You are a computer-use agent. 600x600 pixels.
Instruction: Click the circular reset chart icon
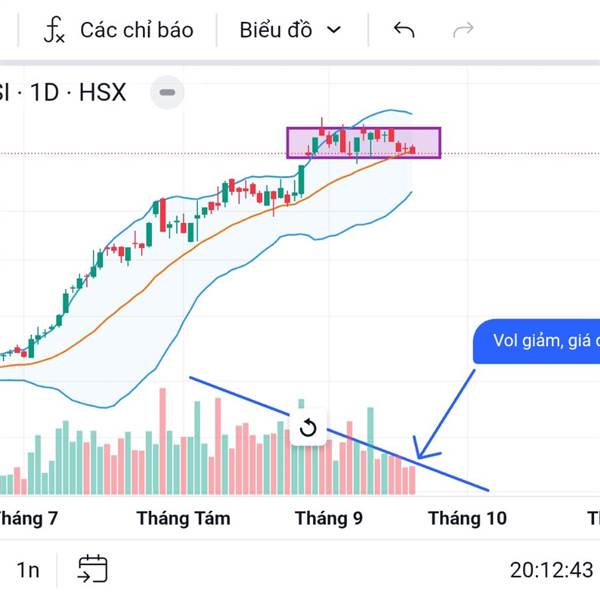tap(308, 428)
